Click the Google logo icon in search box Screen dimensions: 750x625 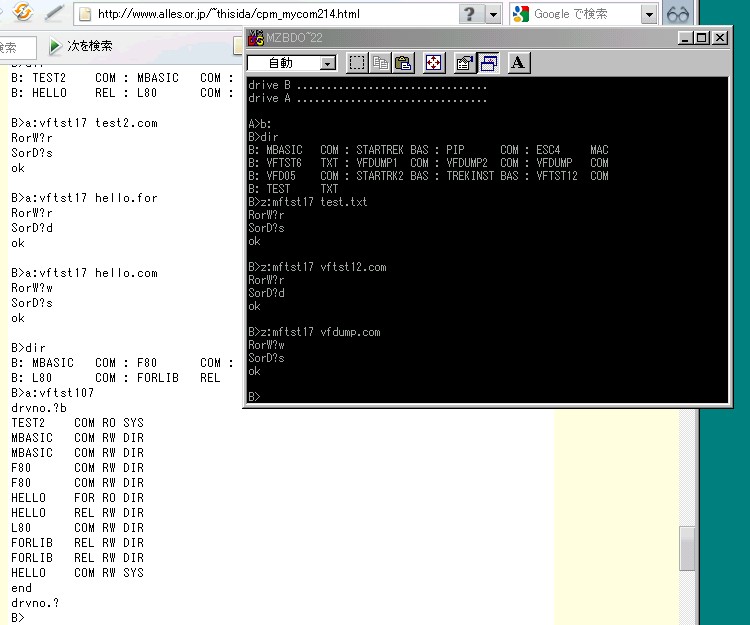click(x=520, y=14)
